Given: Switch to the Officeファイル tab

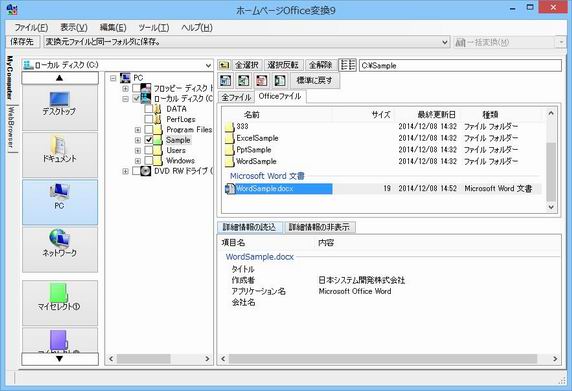Looking at the screenshot, I should 280,96.
